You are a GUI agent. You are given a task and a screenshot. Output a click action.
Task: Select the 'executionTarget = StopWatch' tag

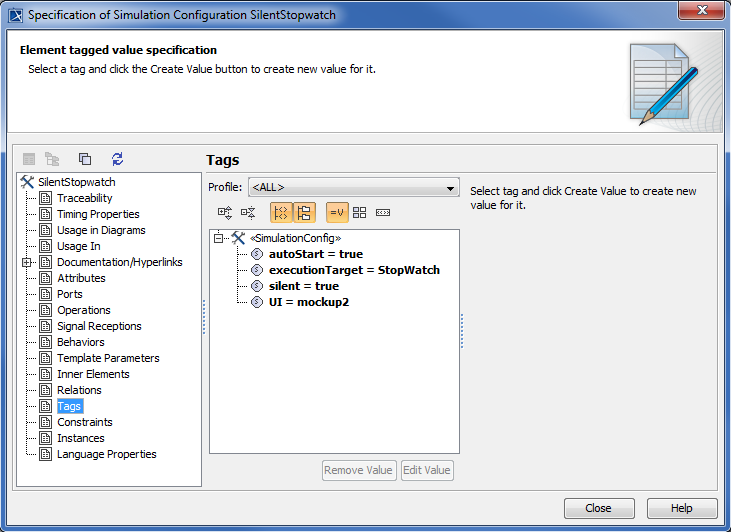pos(354,270)
